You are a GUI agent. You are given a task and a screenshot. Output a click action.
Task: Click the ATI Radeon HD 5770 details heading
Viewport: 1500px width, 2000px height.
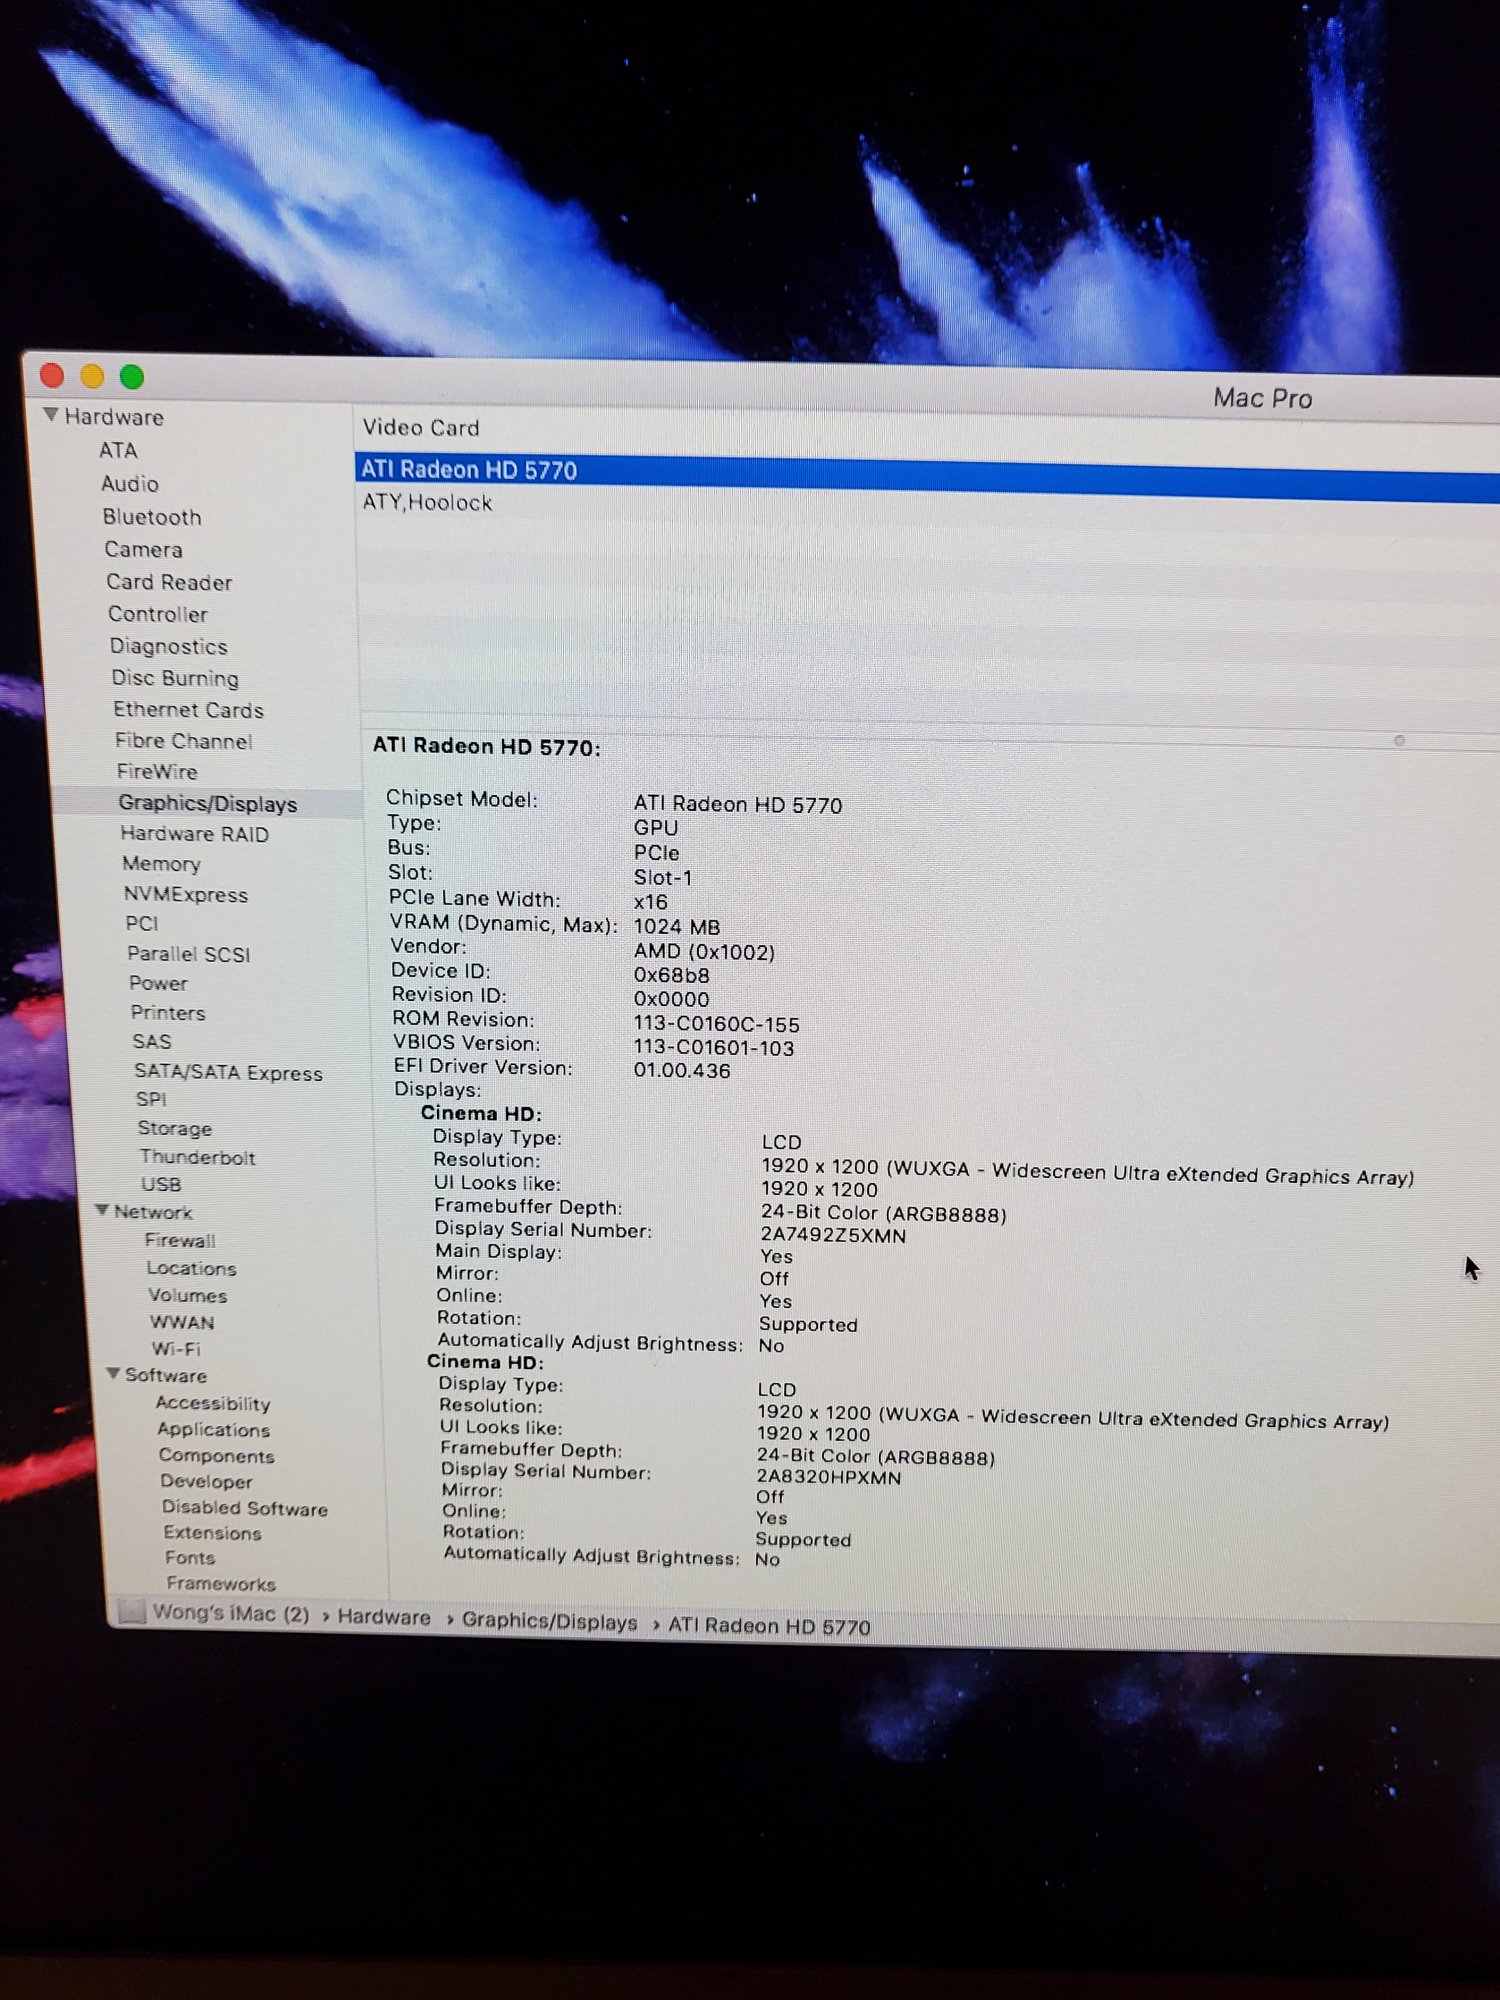486,746
